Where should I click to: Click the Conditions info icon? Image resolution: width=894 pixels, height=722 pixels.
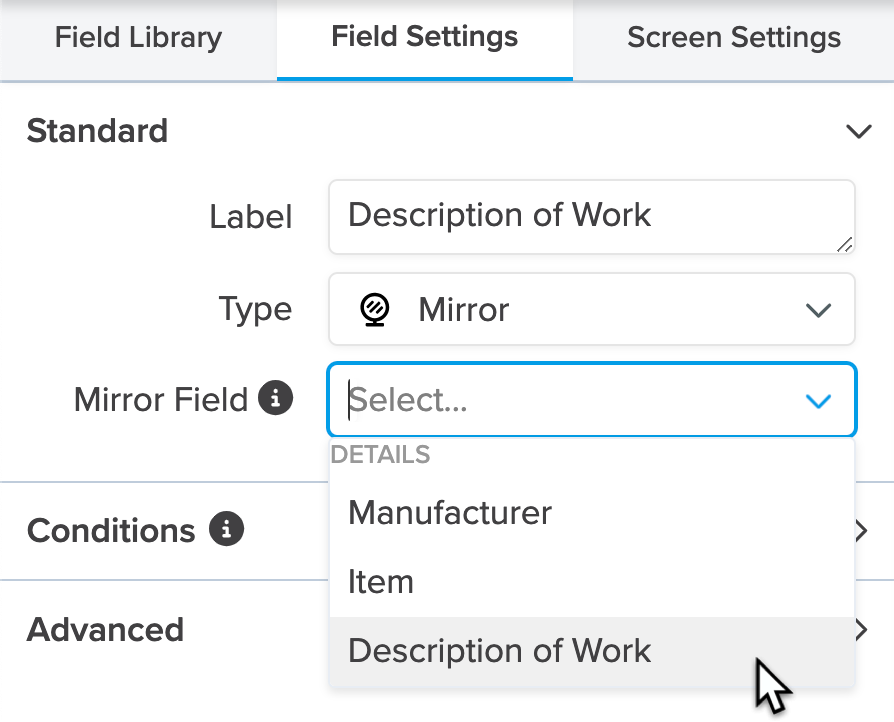point(226,529)
